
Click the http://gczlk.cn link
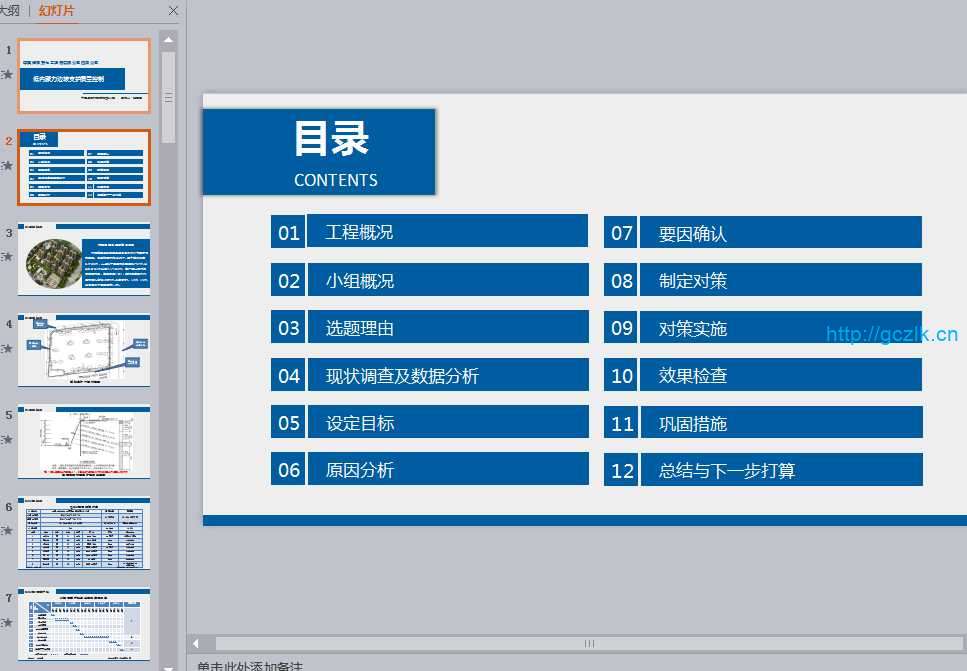click(892, 335)
